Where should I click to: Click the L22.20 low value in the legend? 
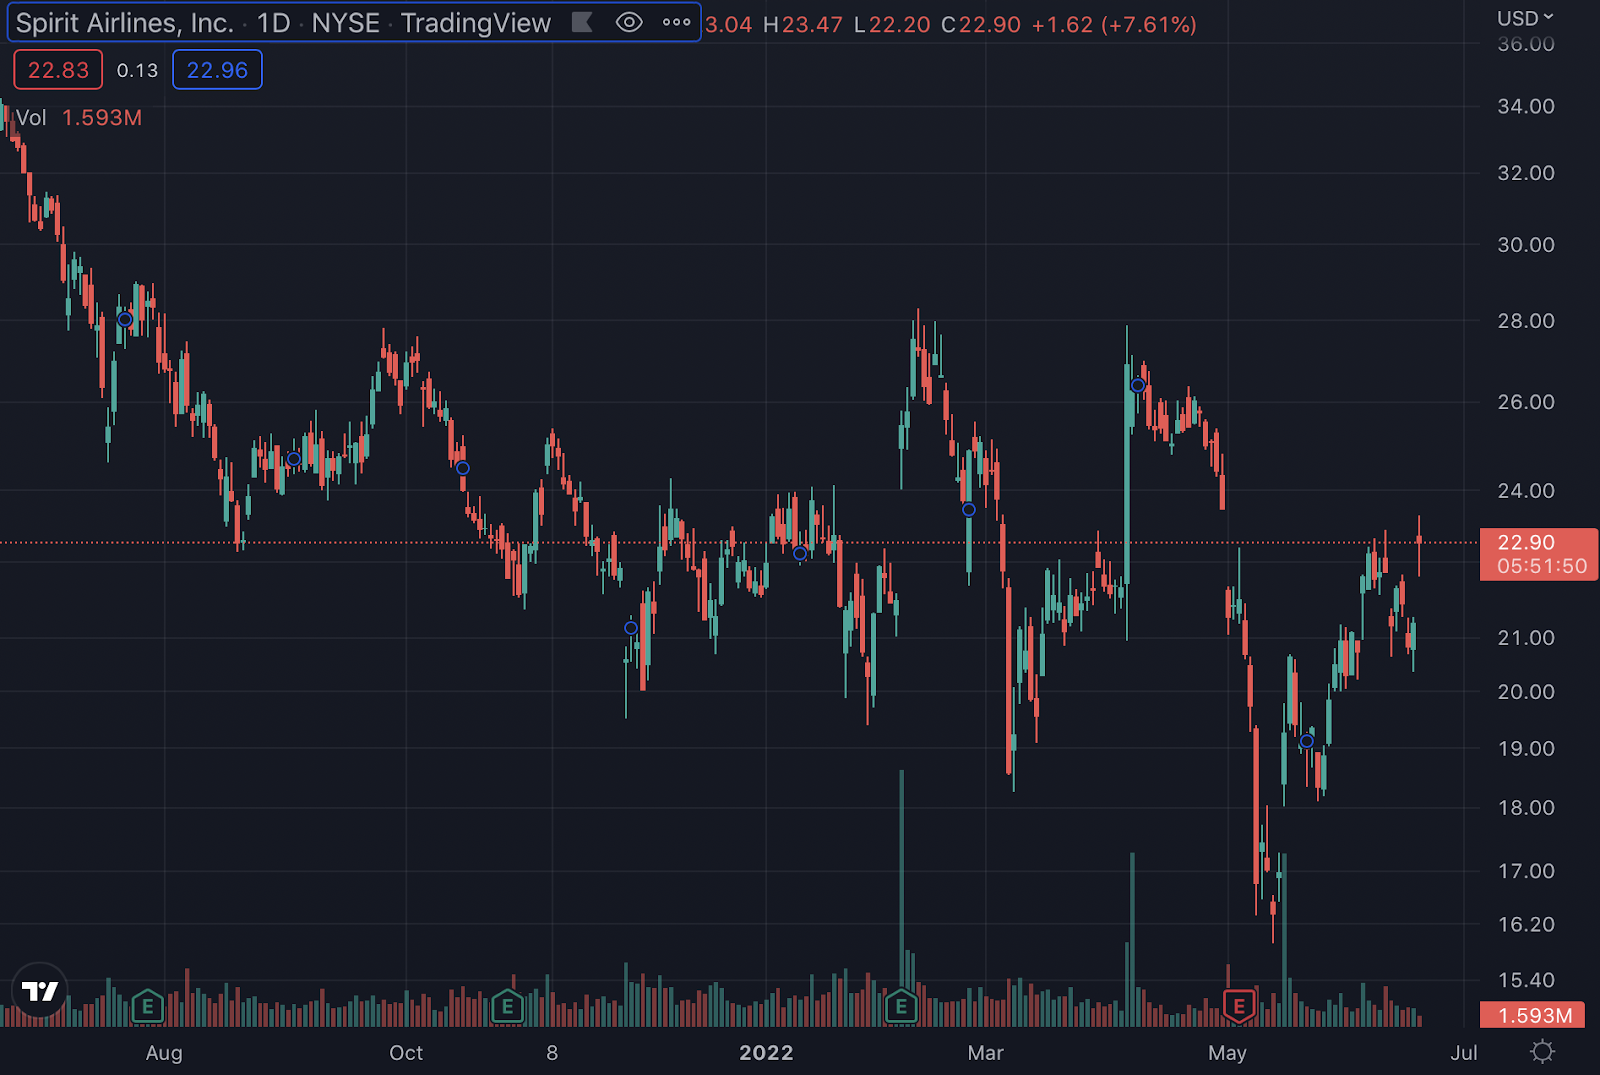(892, 24)
